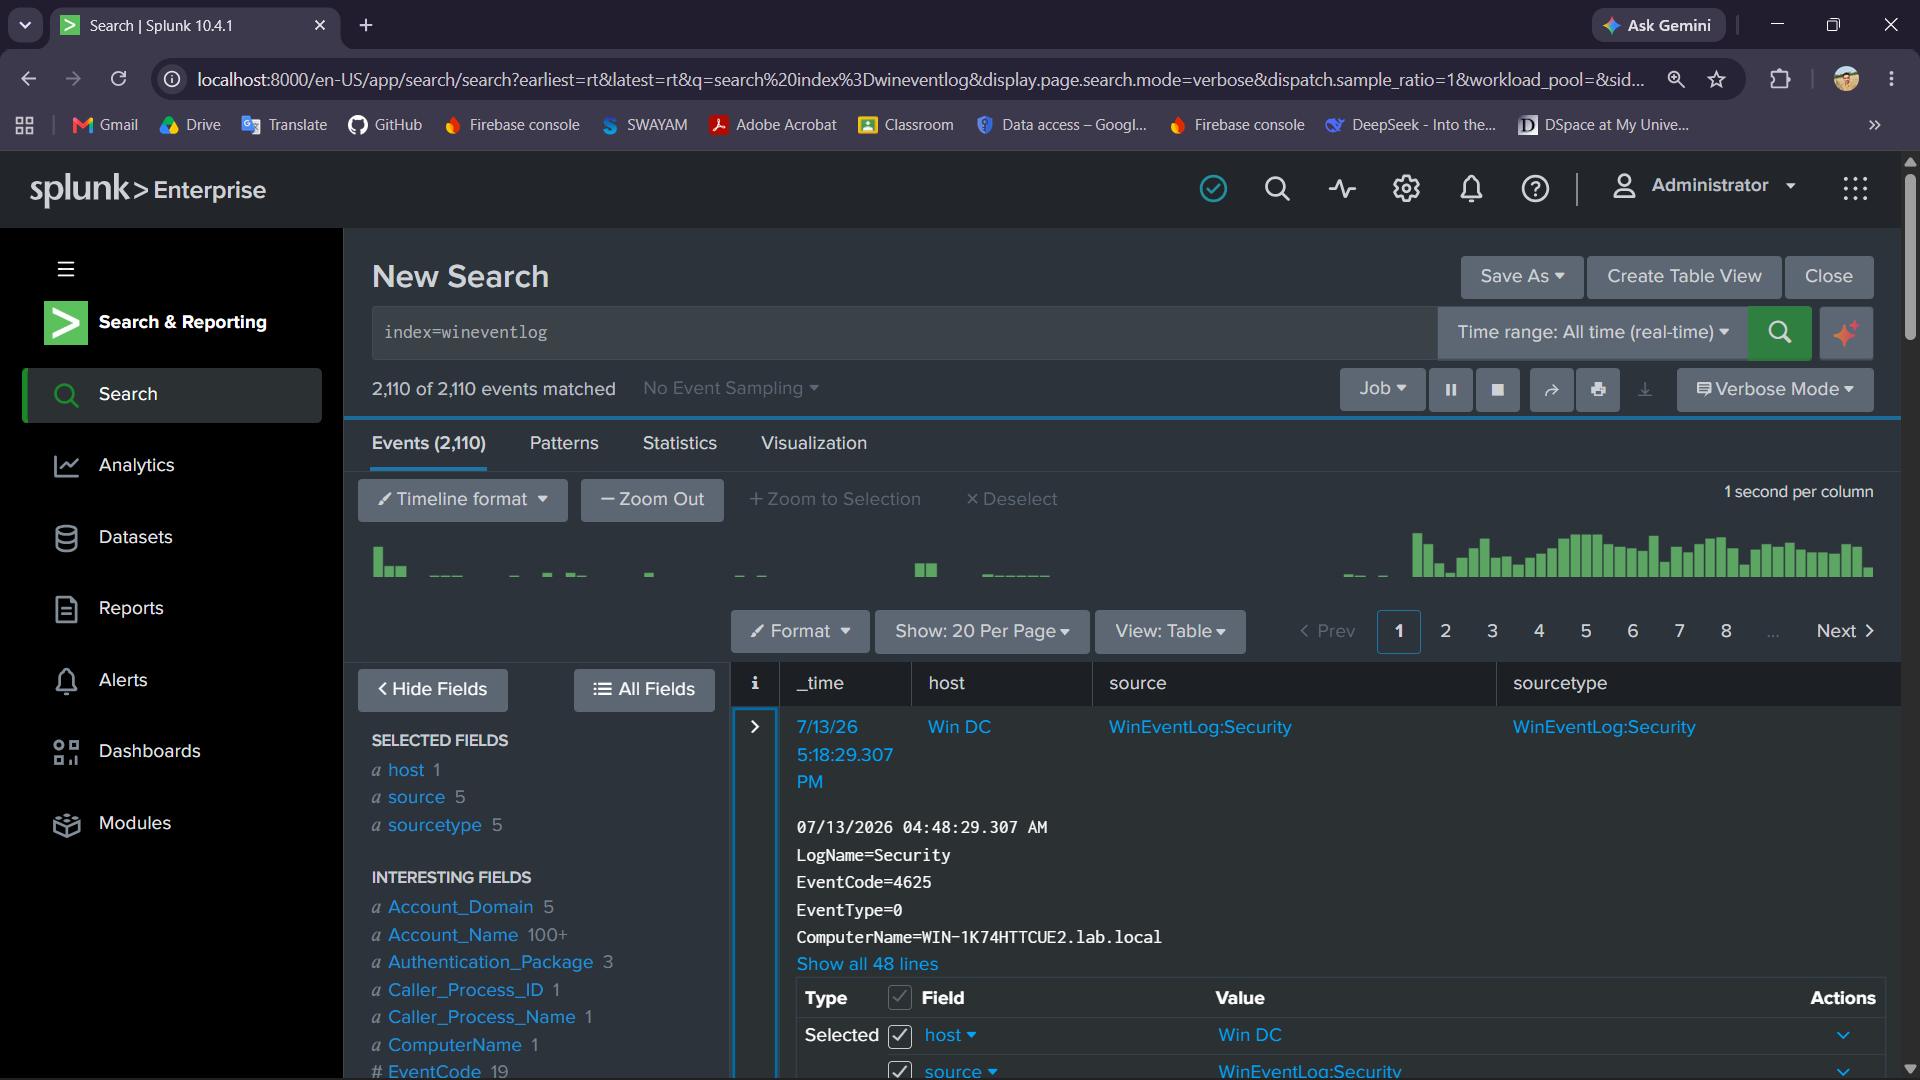Pause the running search job
This screenshot has width=1920, height=1080.
coord(1450,390)
